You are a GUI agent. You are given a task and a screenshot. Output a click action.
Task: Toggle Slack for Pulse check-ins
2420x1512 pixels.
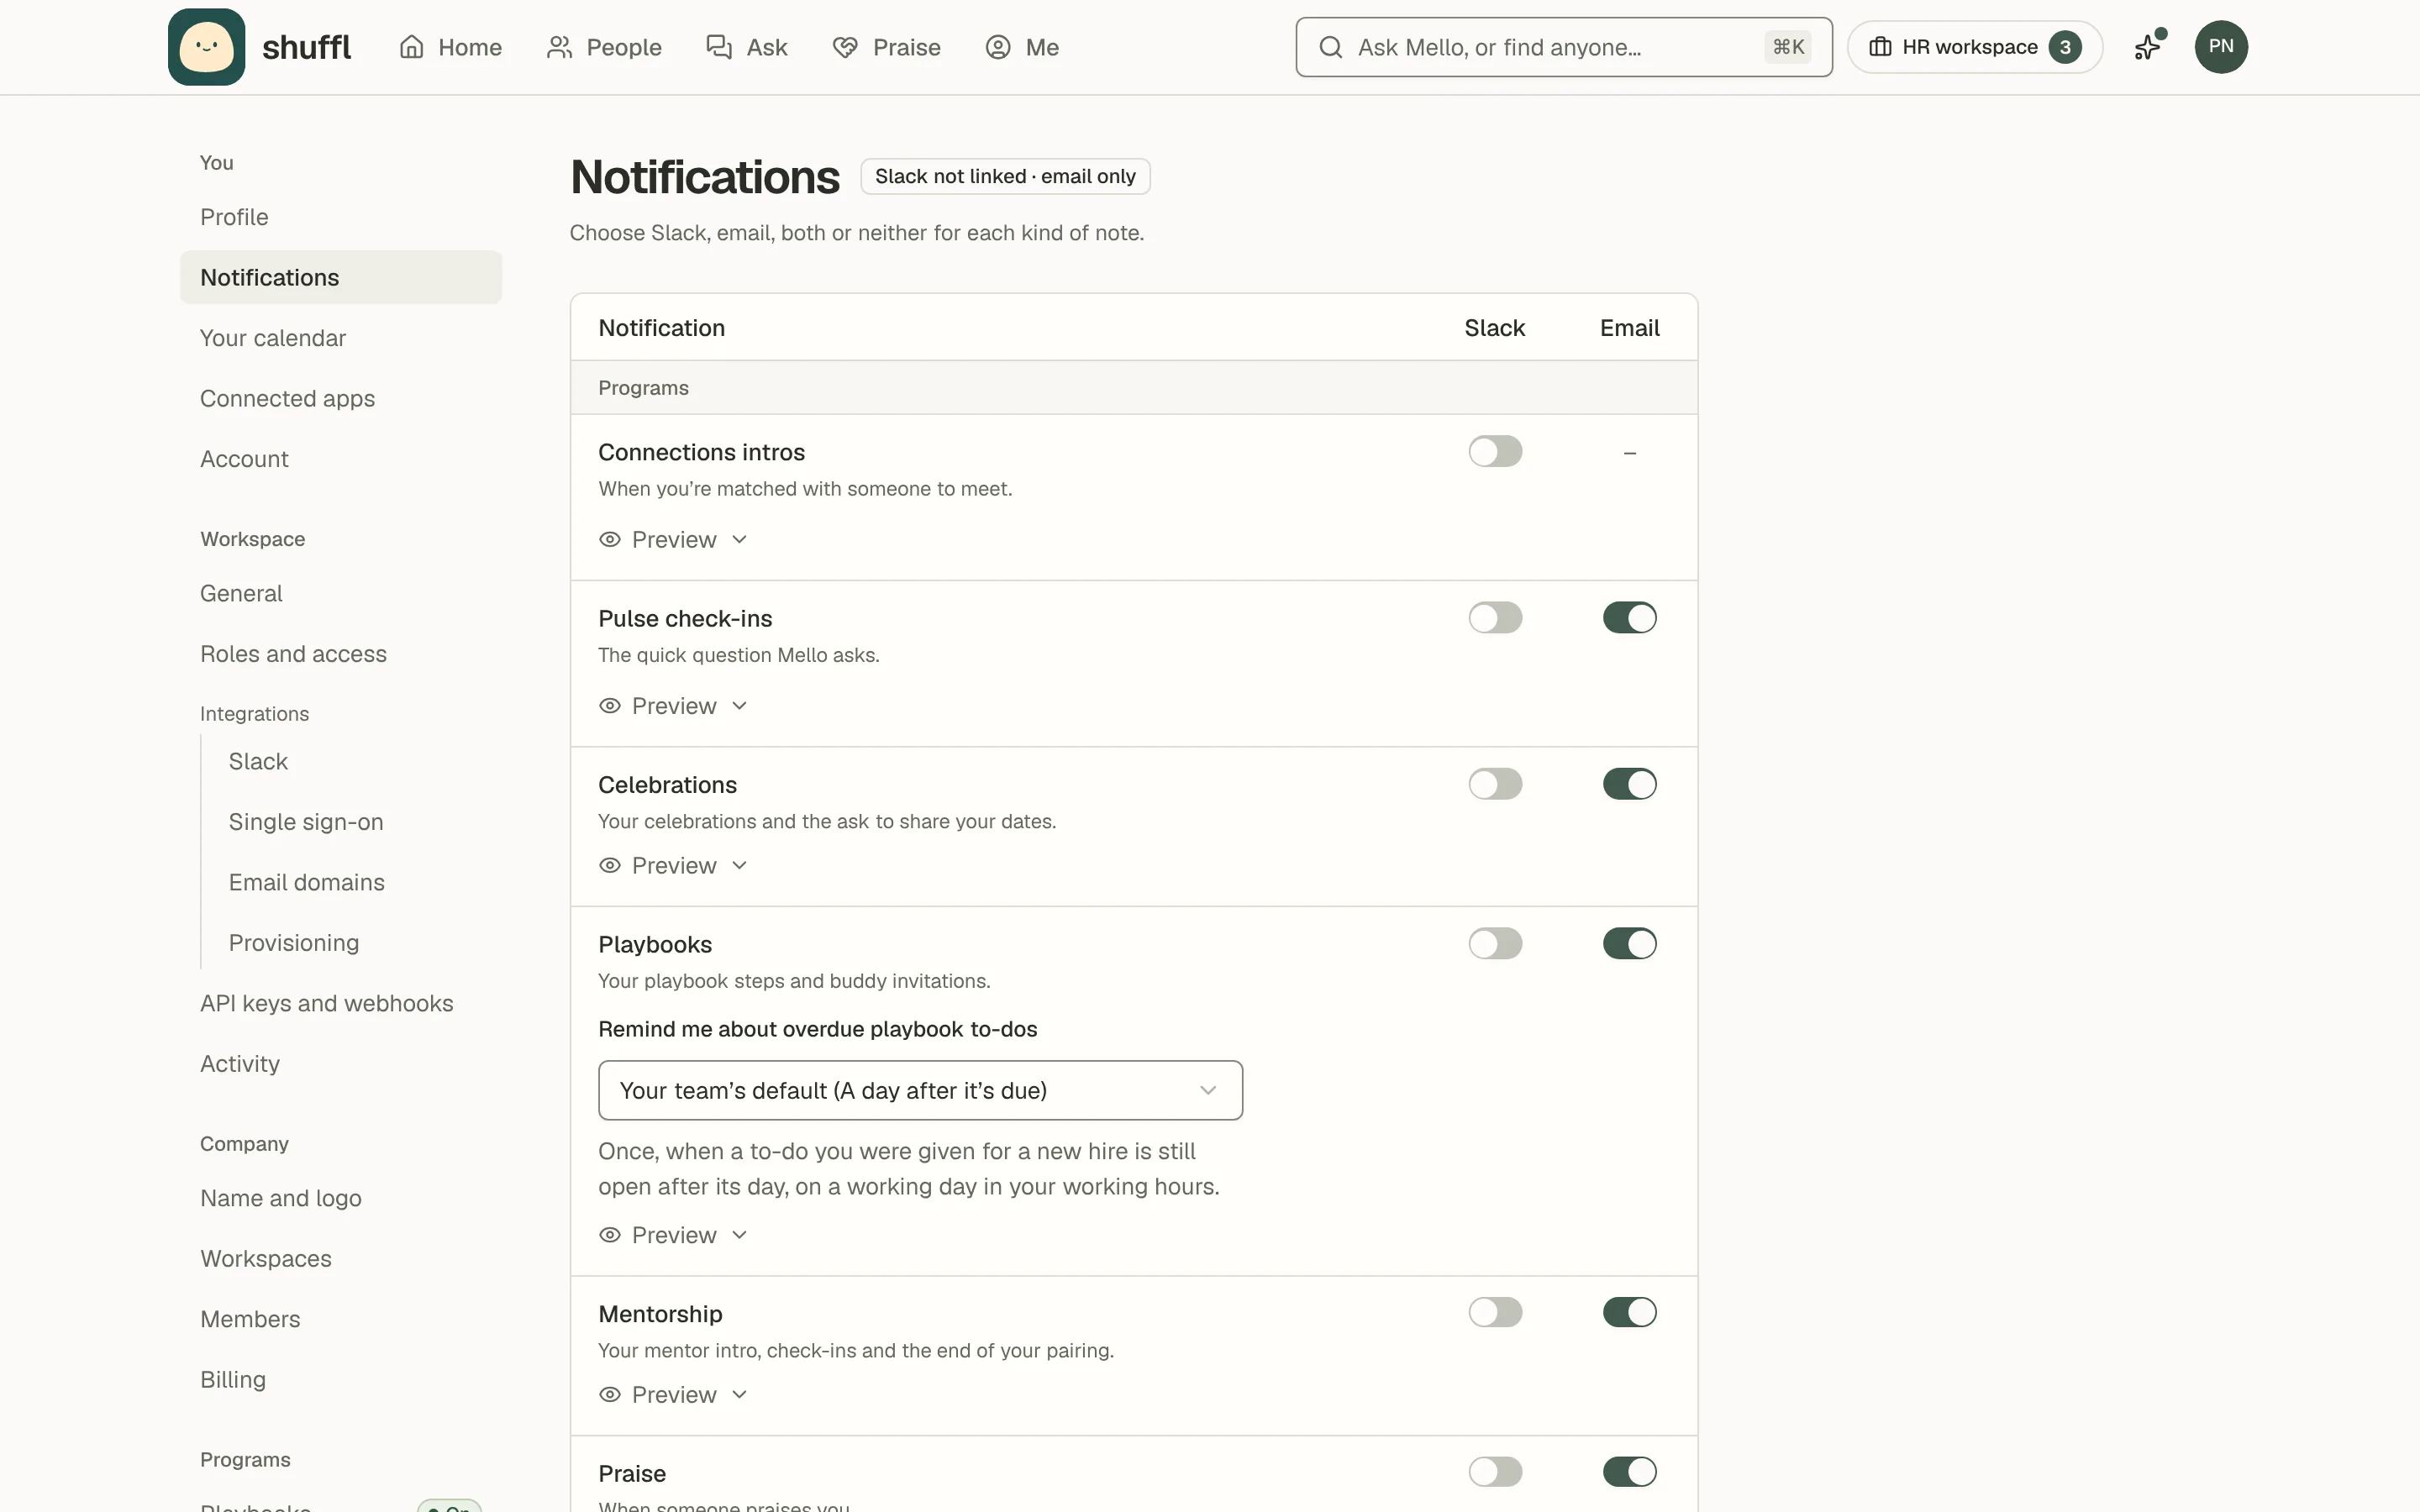tap(1495, 618)
